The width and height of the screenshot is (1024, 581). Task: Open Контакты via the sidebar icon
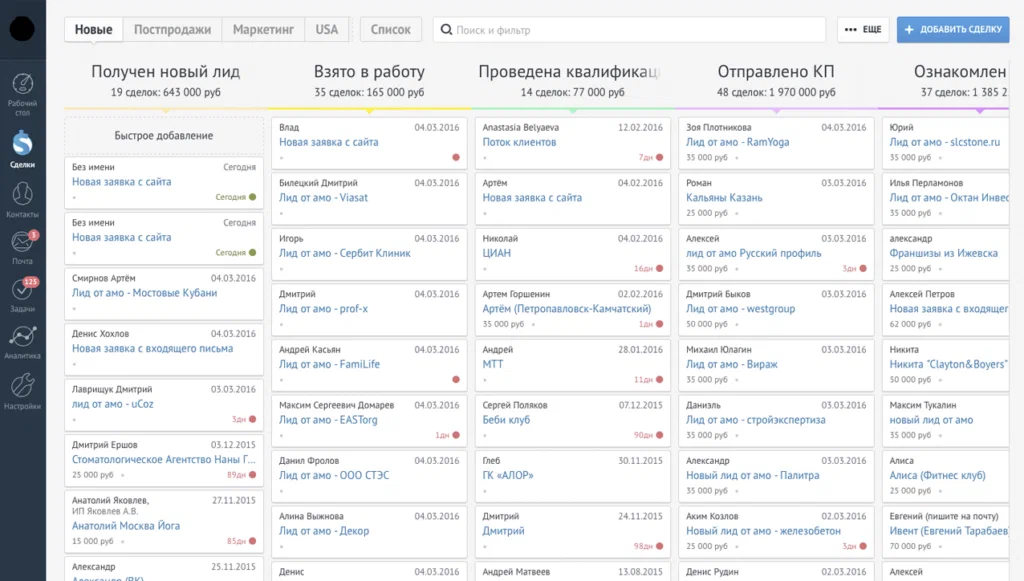[x=22, y=192]
